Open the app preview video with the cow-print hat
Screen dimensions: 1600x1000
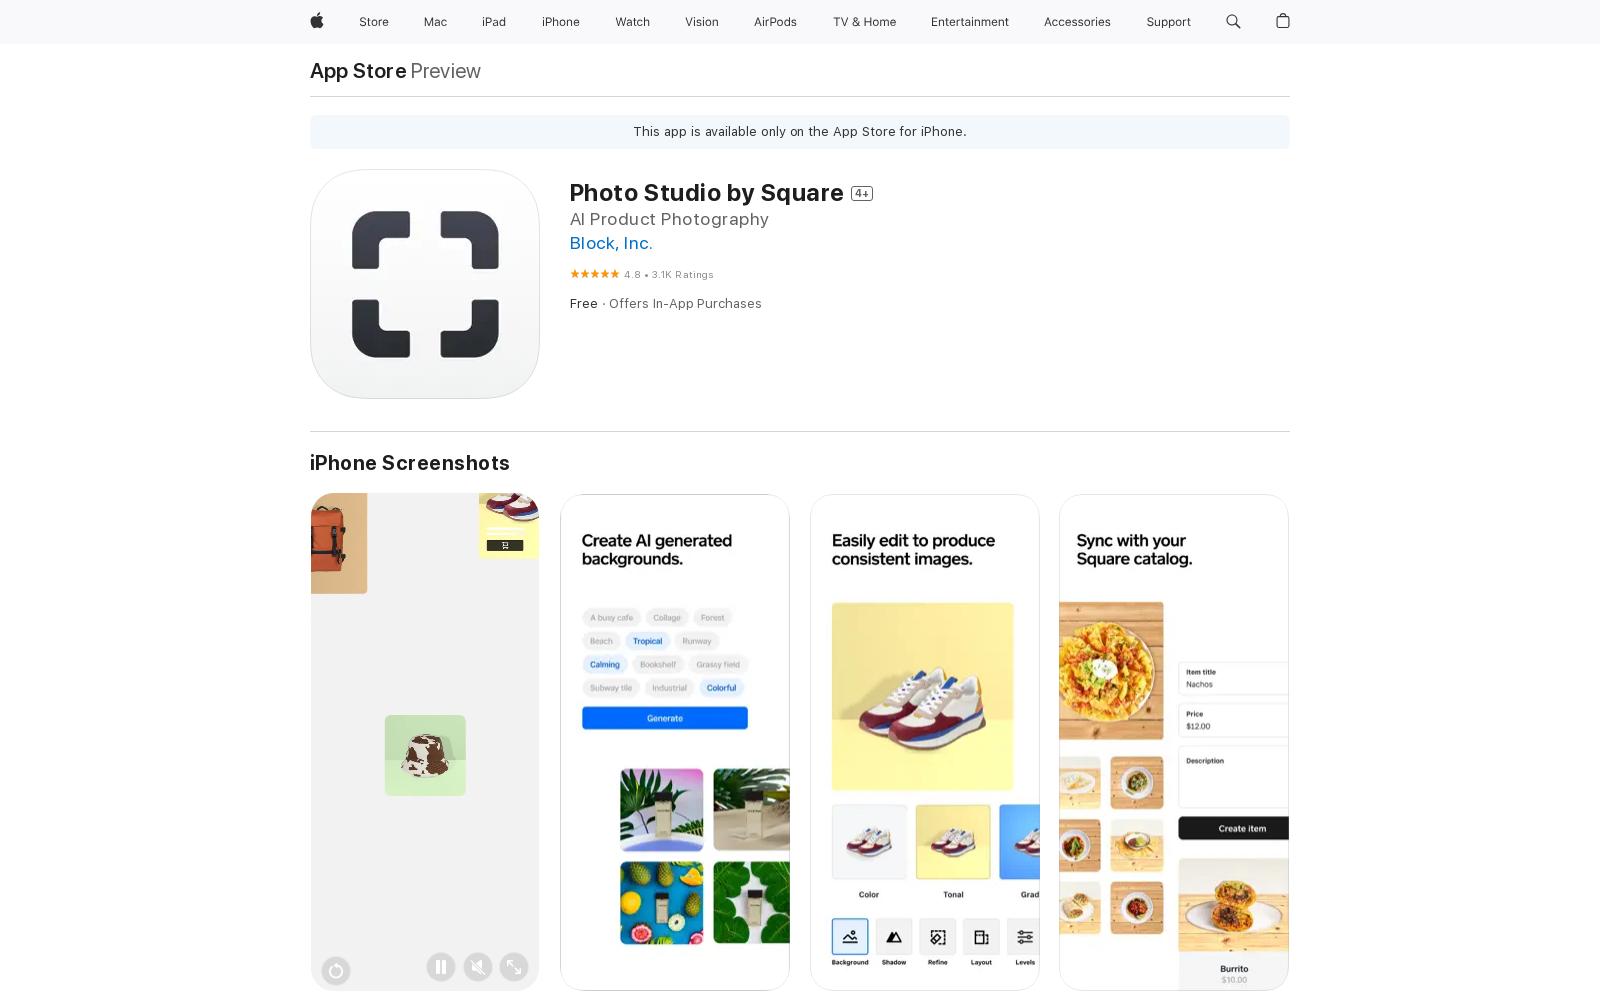pyautogui.click(x=425, y=742)
